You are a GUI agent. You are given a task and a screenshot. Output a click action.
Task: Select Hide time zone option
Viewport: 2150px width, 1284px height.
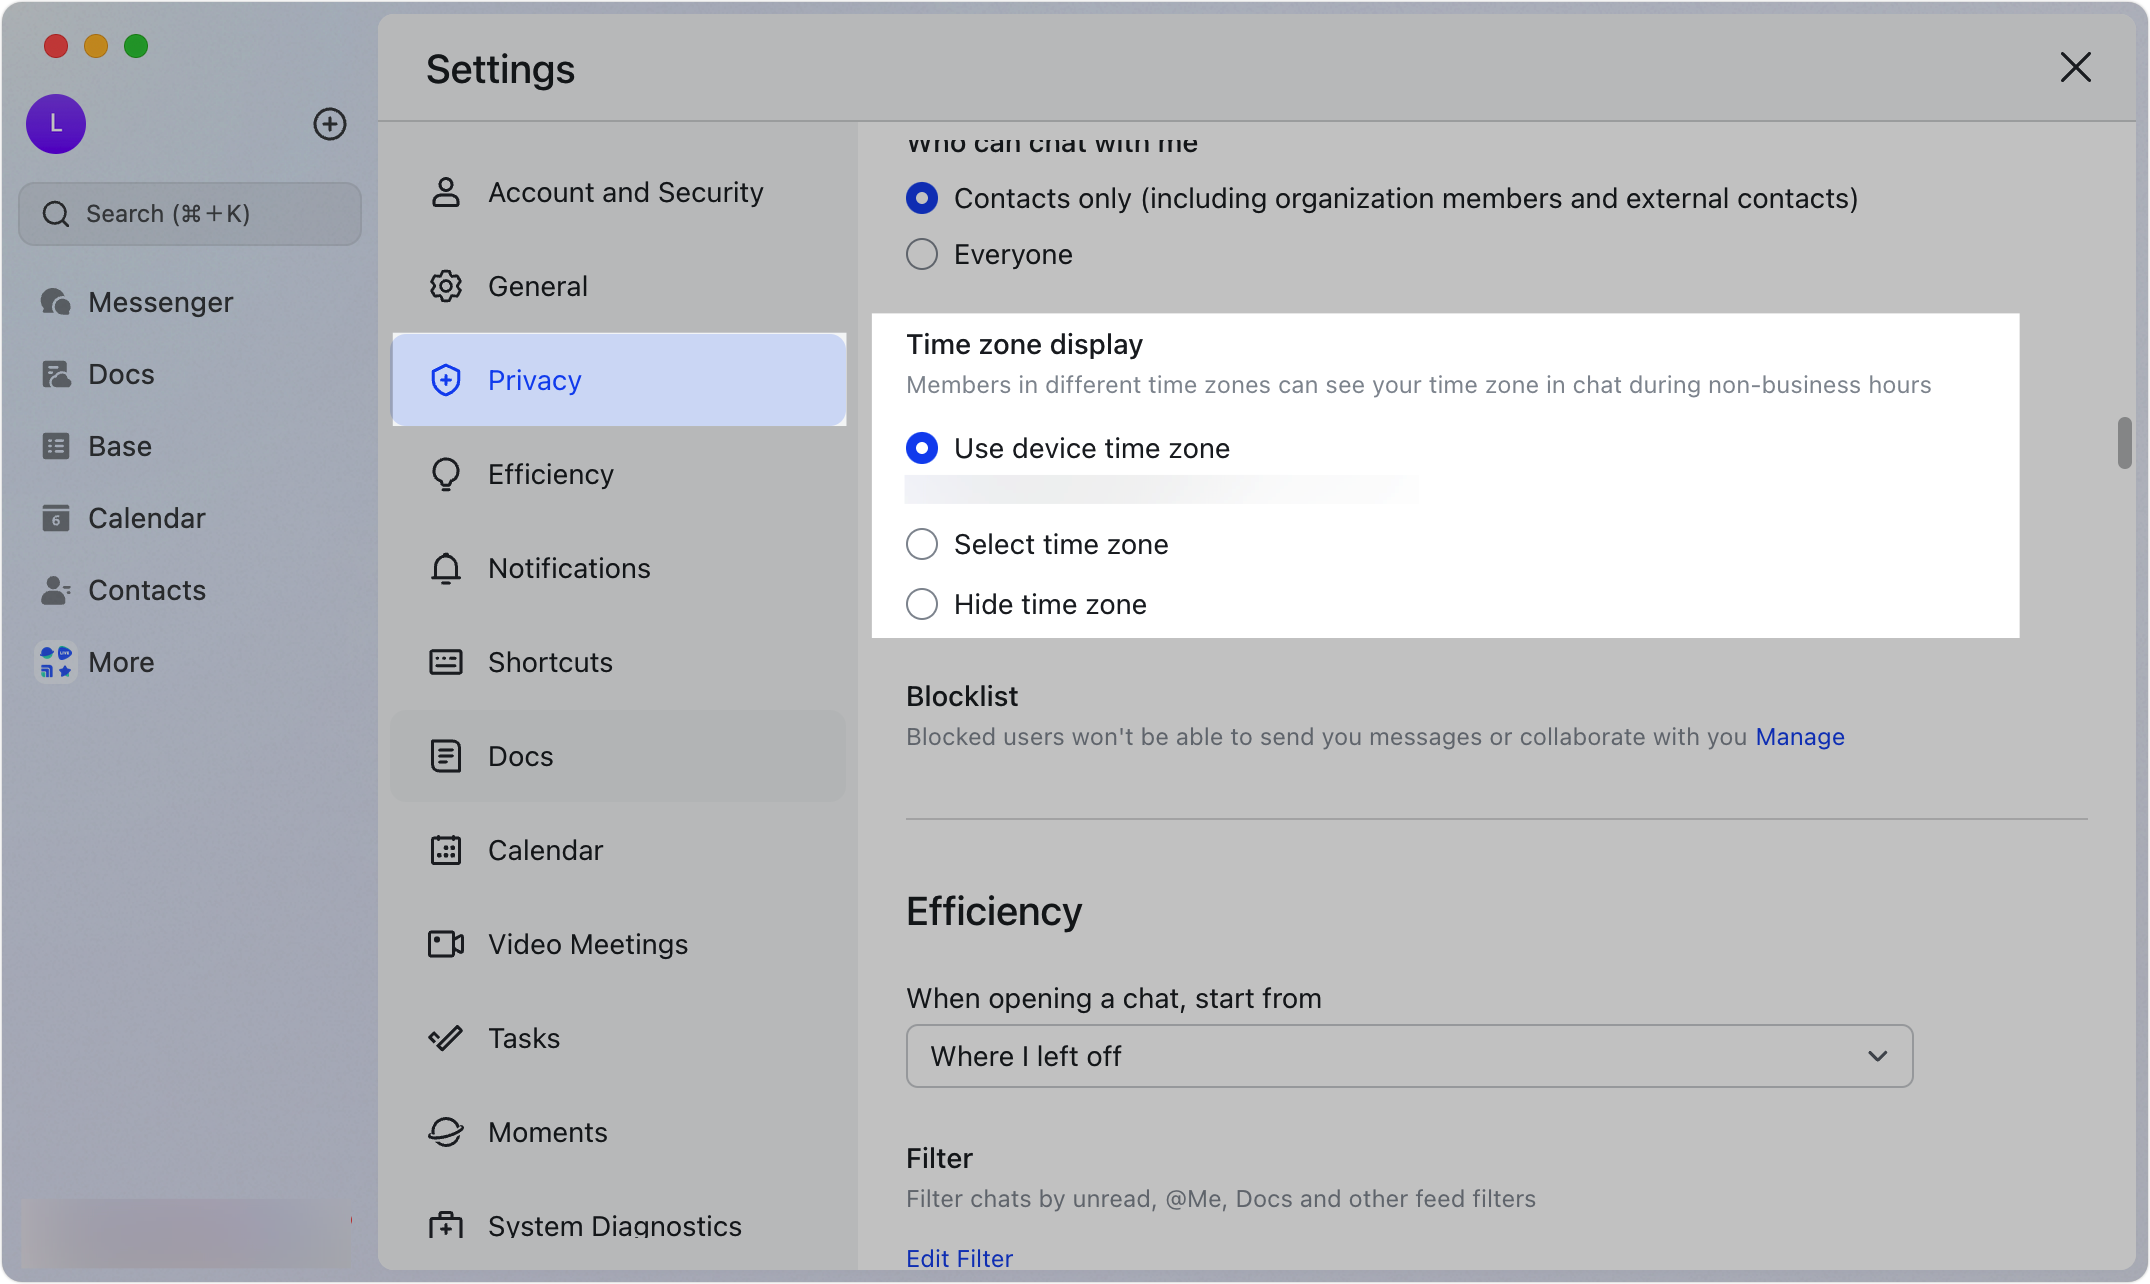(921, 604)
